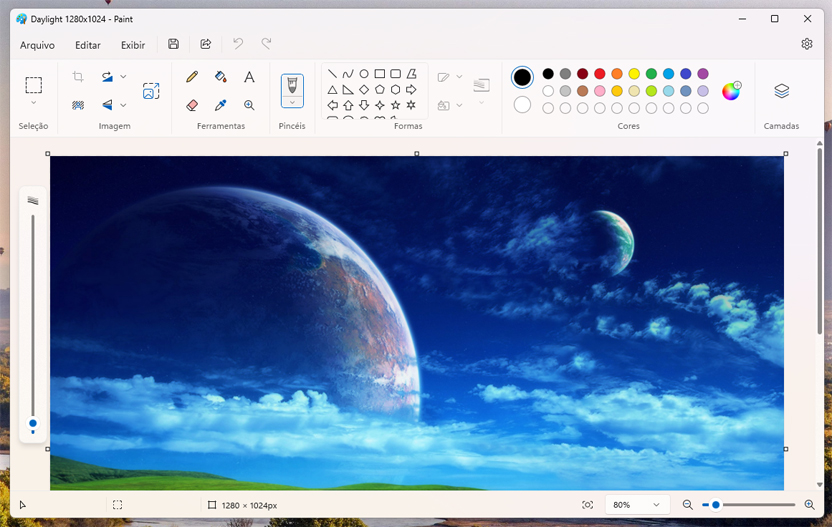Choose the line shape
832x527 pixels.
[332, 74]
